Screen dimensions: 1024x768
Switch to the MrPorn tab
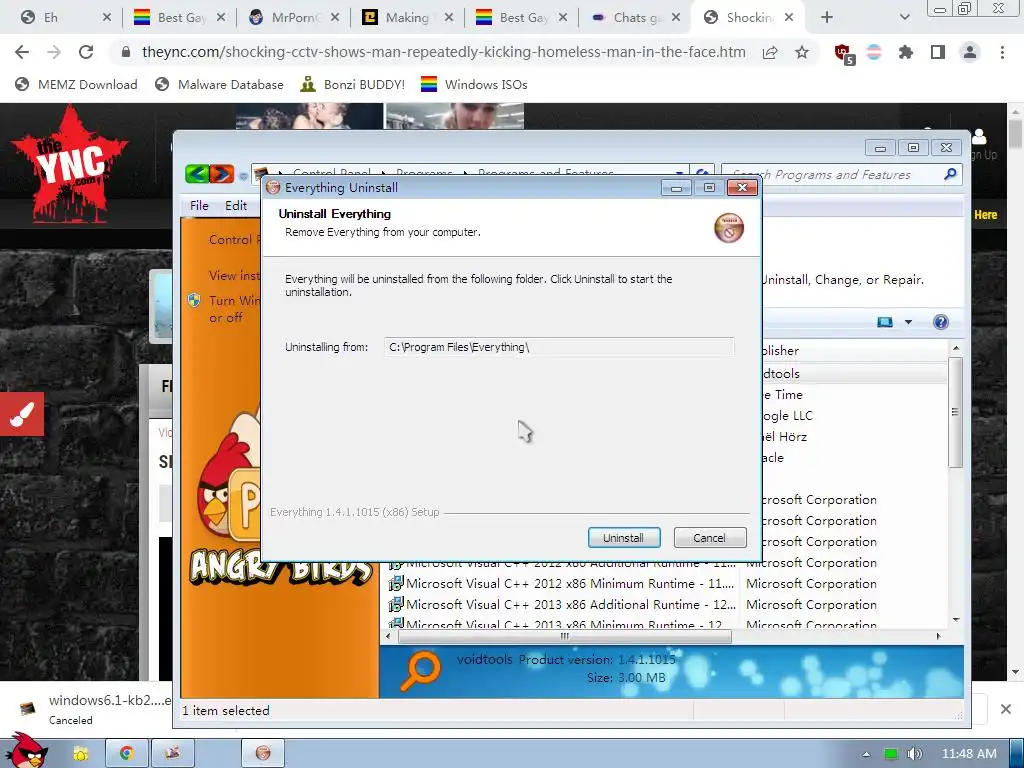point(295,18)
